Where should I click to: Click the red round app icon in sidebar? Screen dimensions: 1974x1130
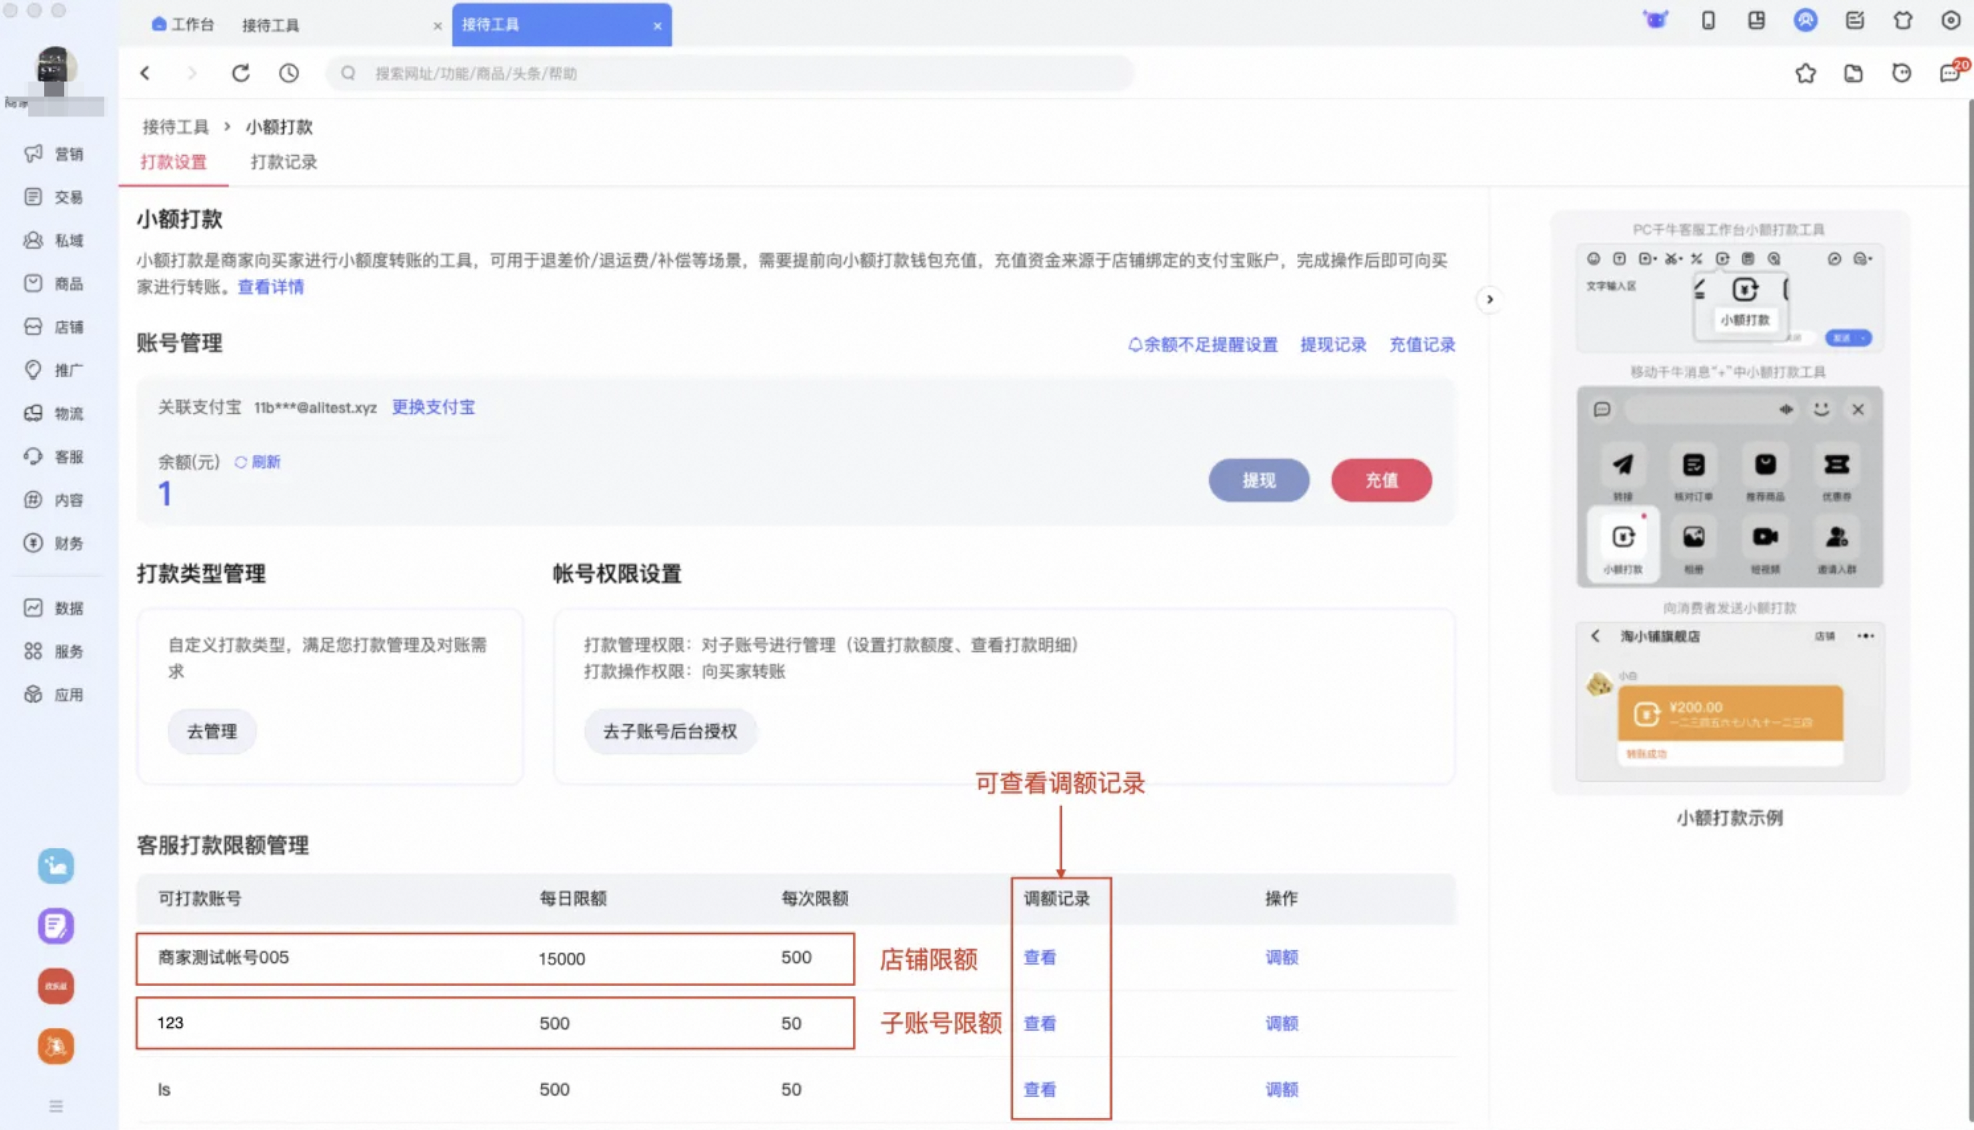[56, 986]
